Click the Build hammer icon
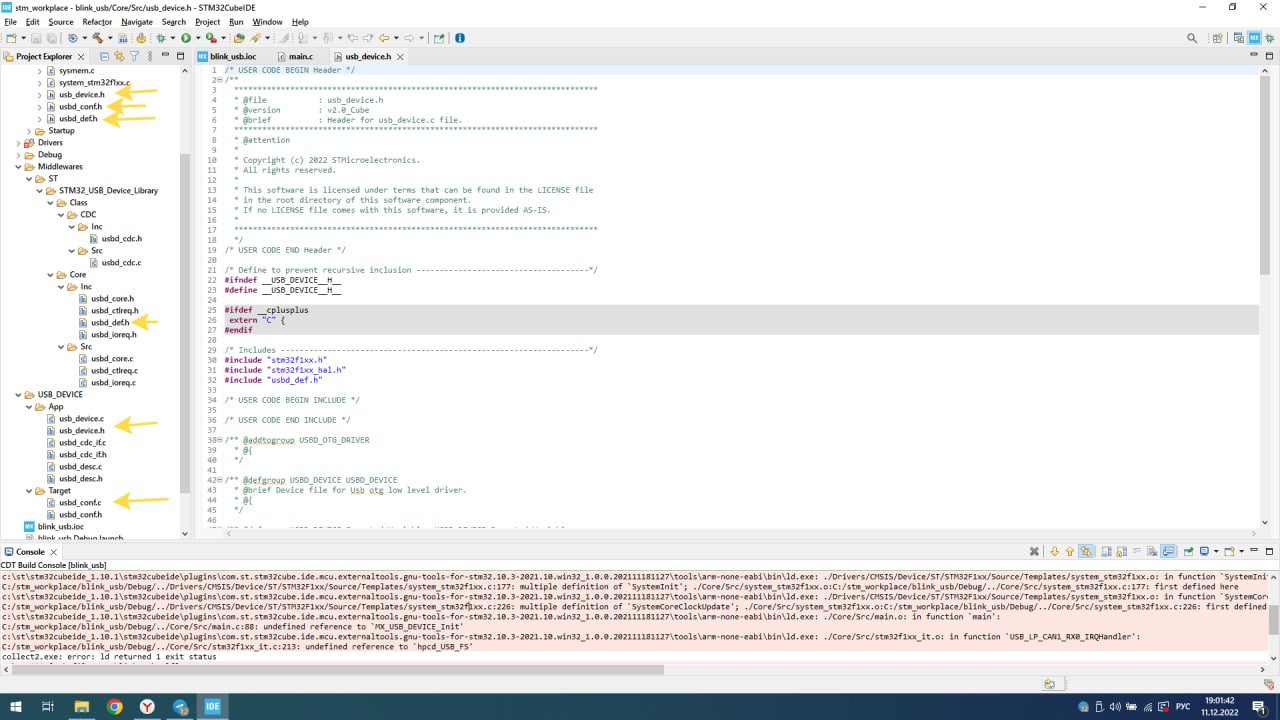The width and height of the screenshot is (1280, 720). coord(98,38)
